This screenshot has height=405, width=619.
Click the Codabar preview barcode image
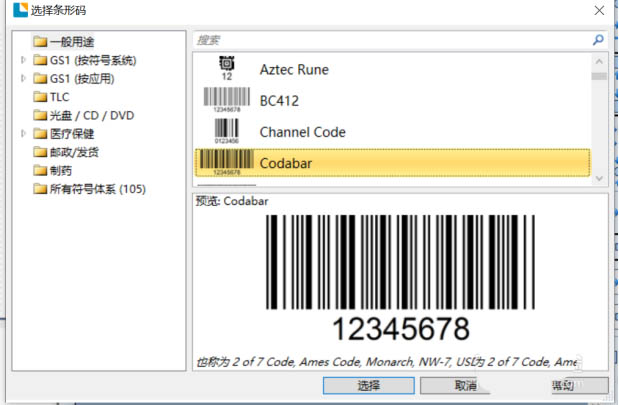coord(400,262)
